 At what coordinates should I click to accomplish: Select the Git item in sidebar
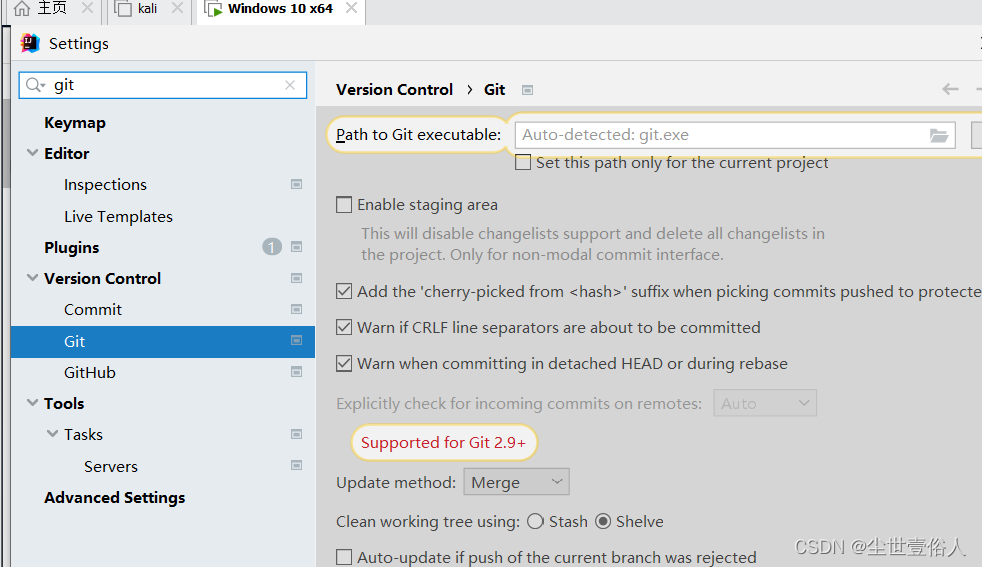click(x=163, y=341)
